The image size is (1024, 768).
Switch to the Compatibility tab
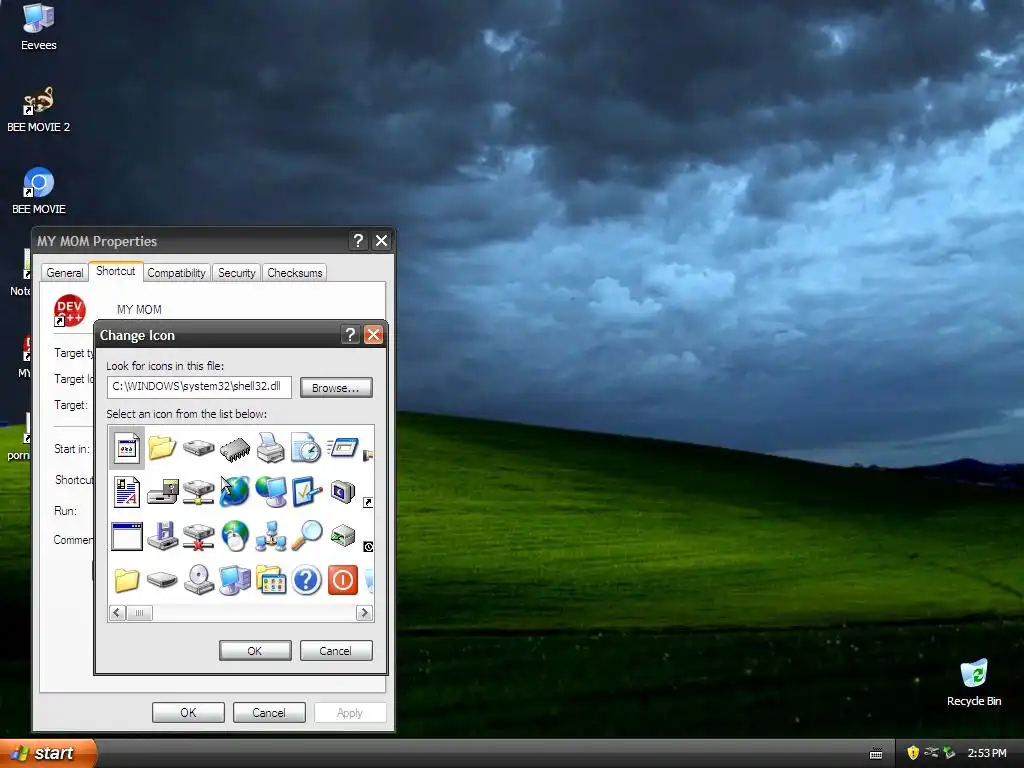point(176,273)
